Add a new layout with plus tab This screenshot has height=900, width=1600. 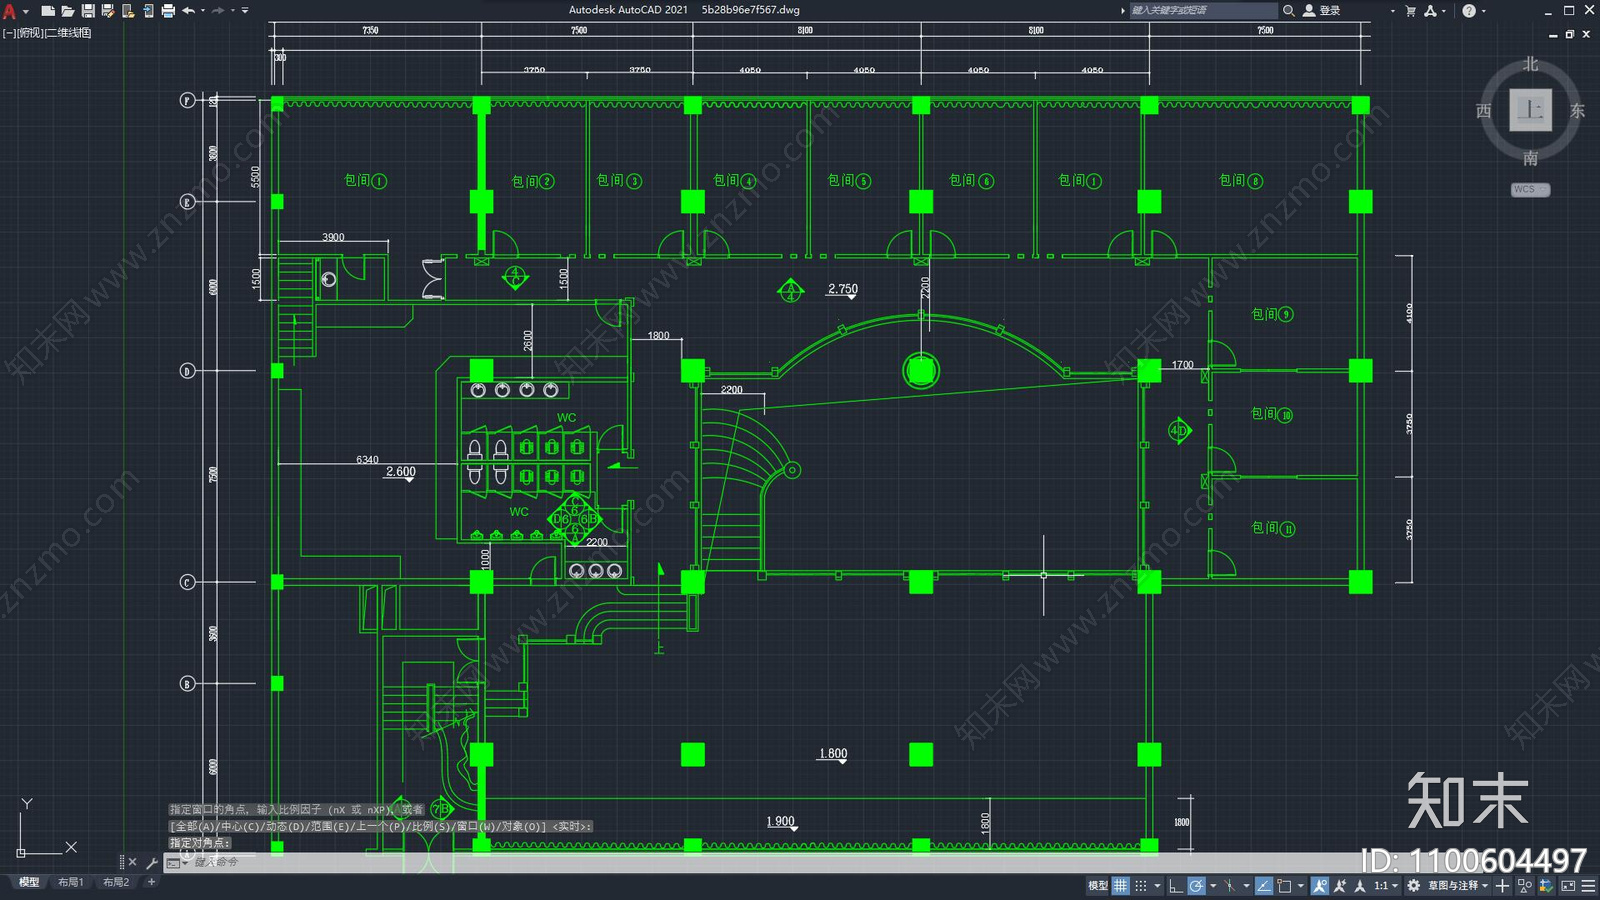[151, 882]
